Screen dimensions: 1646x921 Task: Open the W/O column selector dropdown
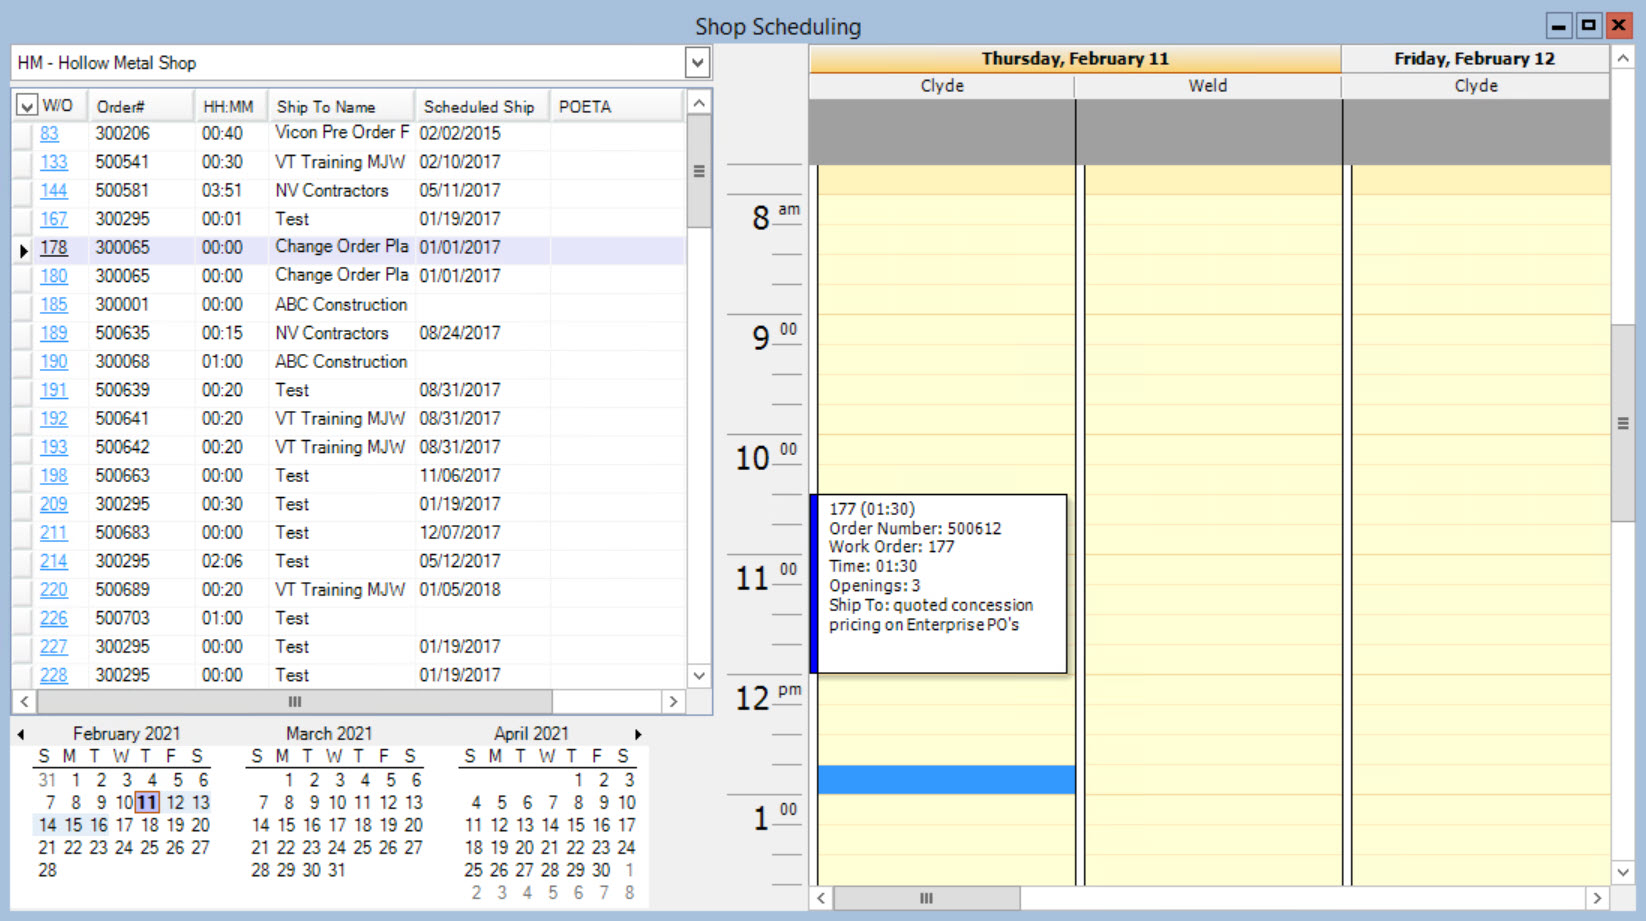click(26, 106)
